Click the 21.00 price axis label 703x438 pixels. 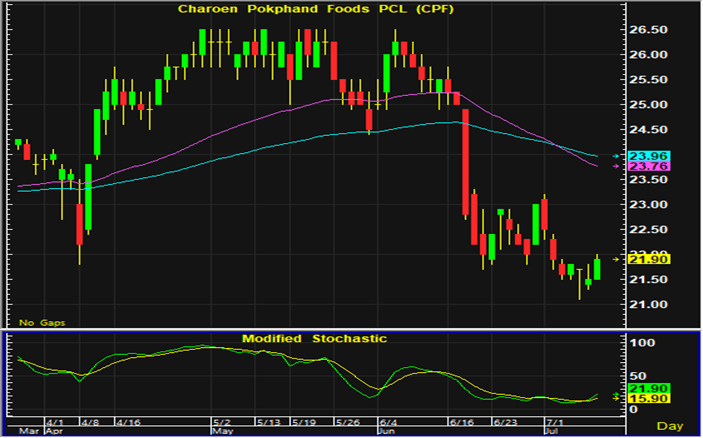point(648,304)
